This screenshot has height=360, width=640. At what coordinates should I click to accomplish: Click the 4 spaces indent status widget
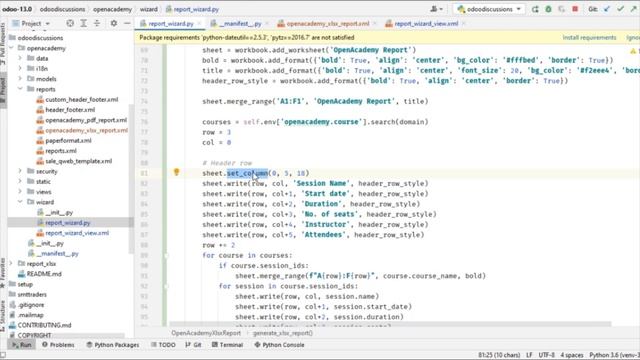(x=572, y=355)
